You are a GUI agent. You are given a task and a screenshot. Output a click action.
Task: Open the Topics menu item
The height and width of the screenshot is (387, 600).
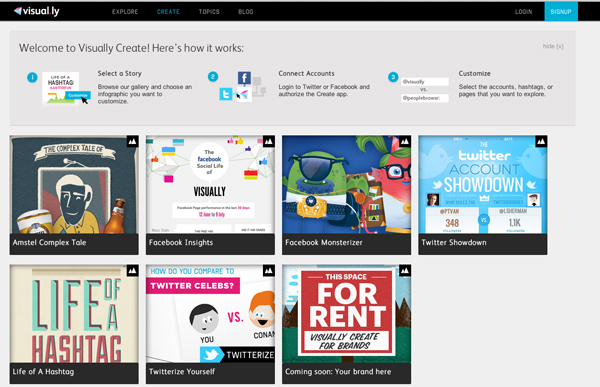pos(209,12)
